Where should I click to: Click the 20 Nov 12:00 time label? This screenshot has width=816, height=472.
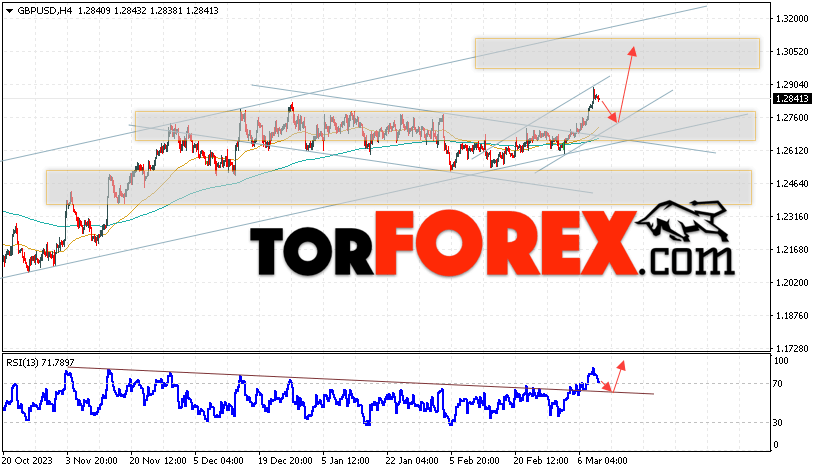tap(158, 461)
